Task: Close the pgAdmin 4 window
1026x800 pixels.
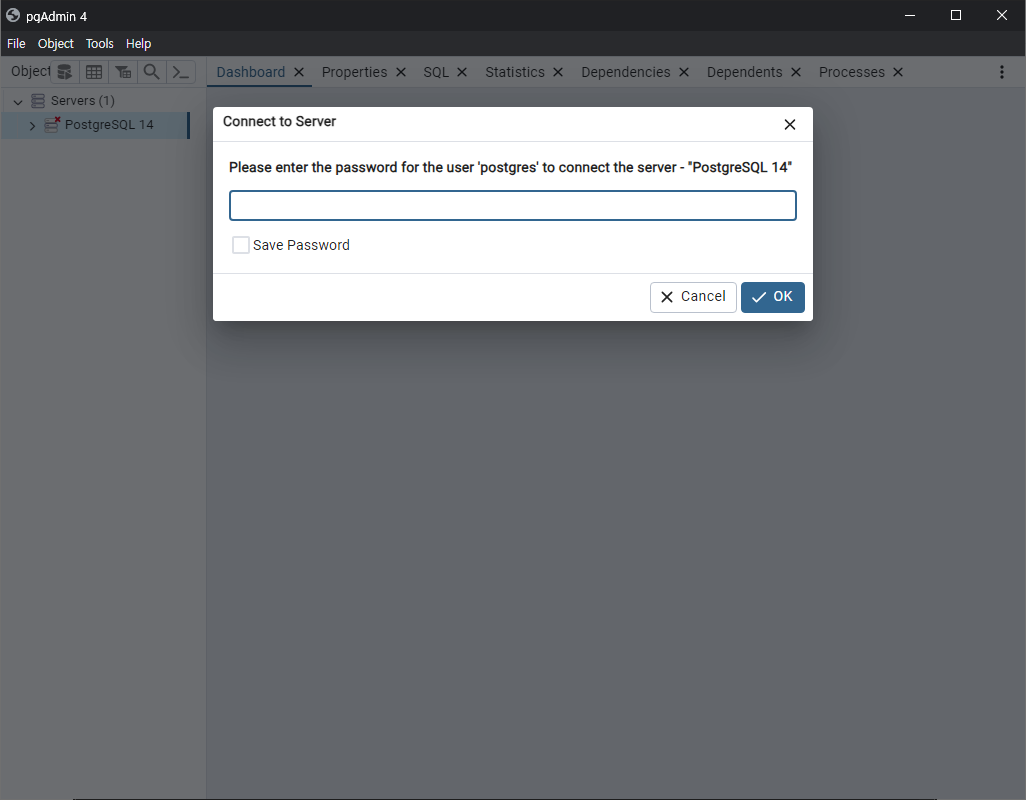Action: (x=1002, y=15)
